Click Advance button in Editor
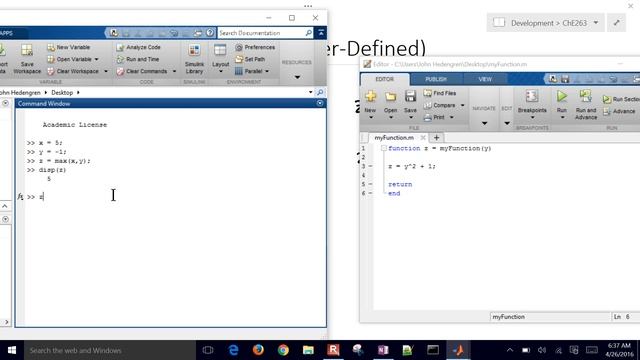This screenshot has height=360, width=640. coord(620,111)
